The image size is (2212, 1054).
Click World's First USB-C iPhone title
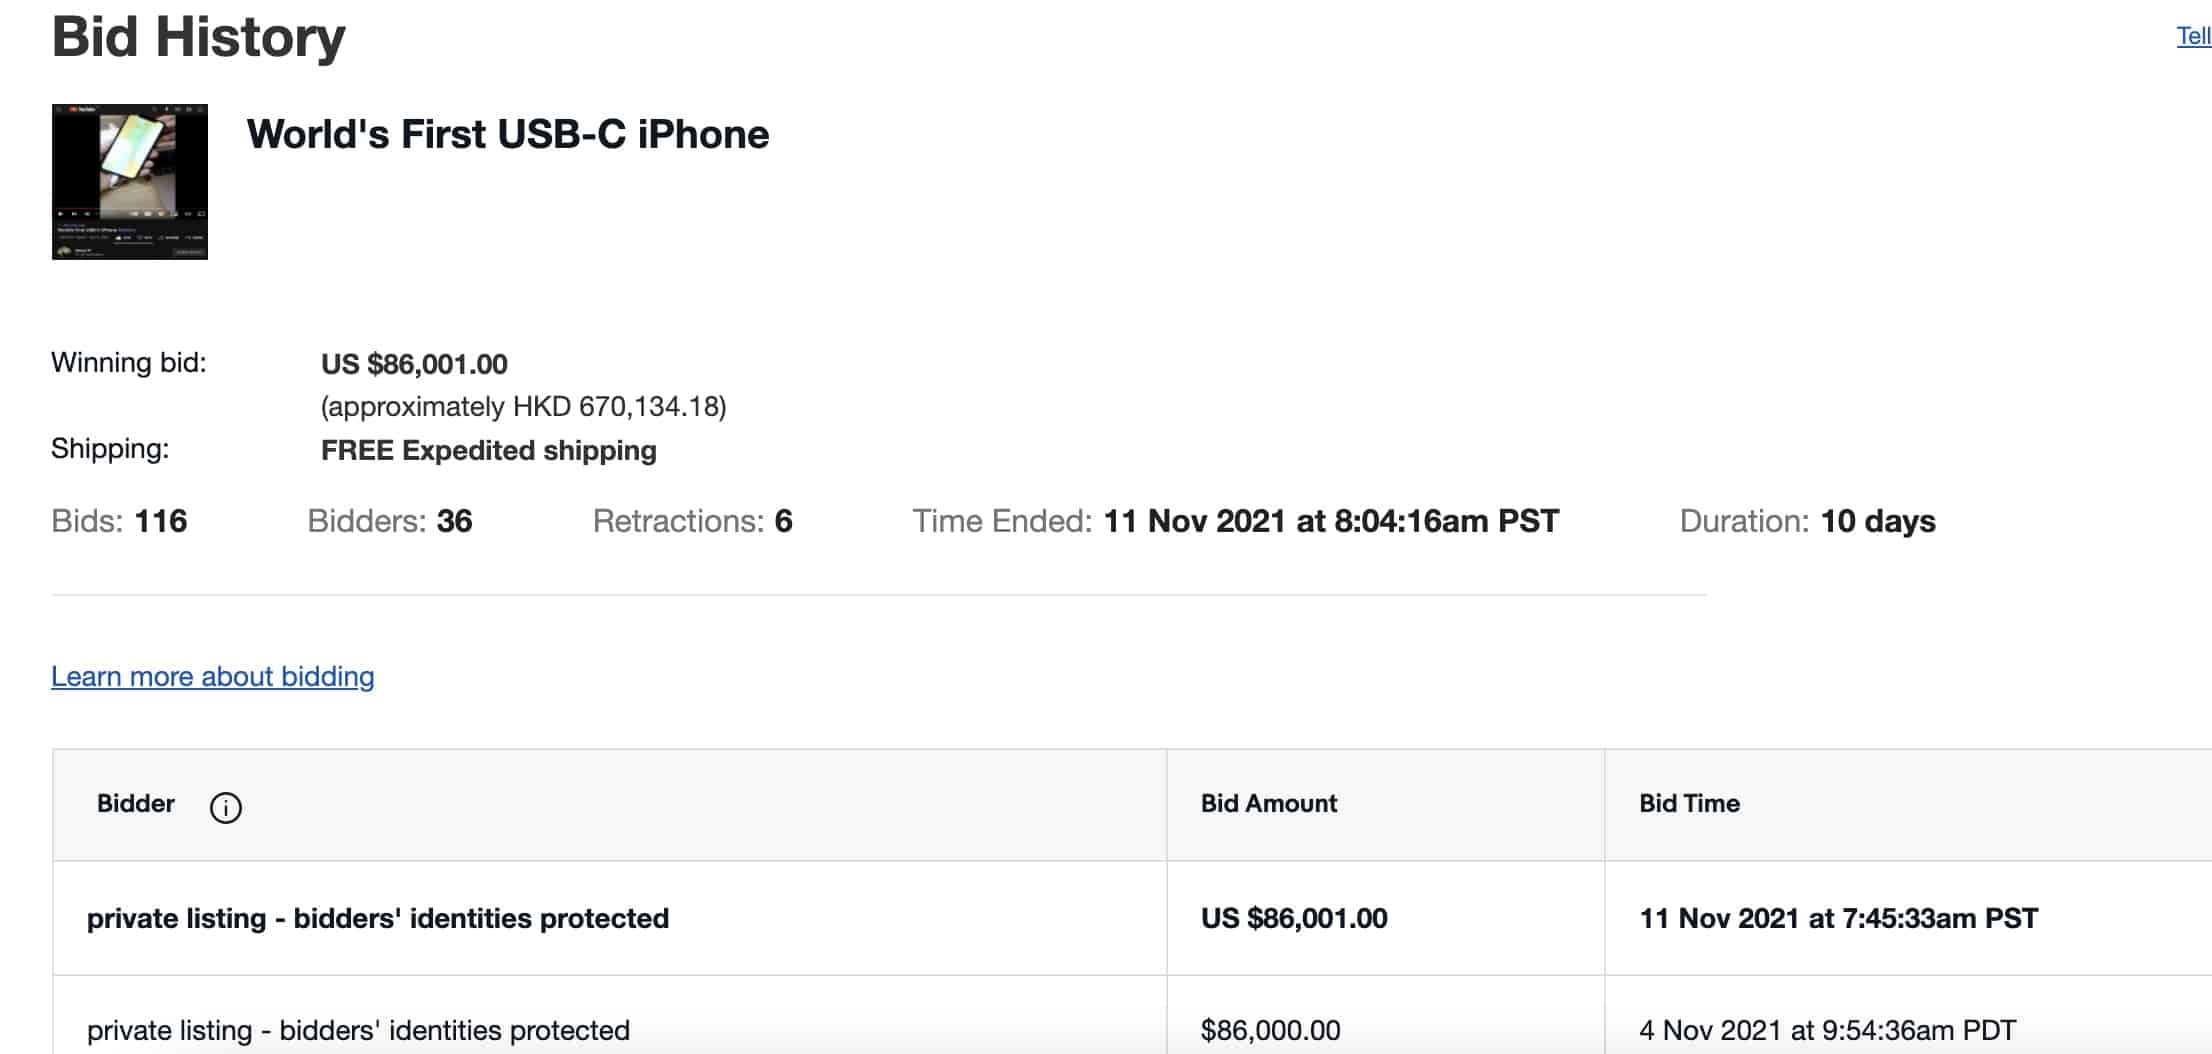click(508, 134)
